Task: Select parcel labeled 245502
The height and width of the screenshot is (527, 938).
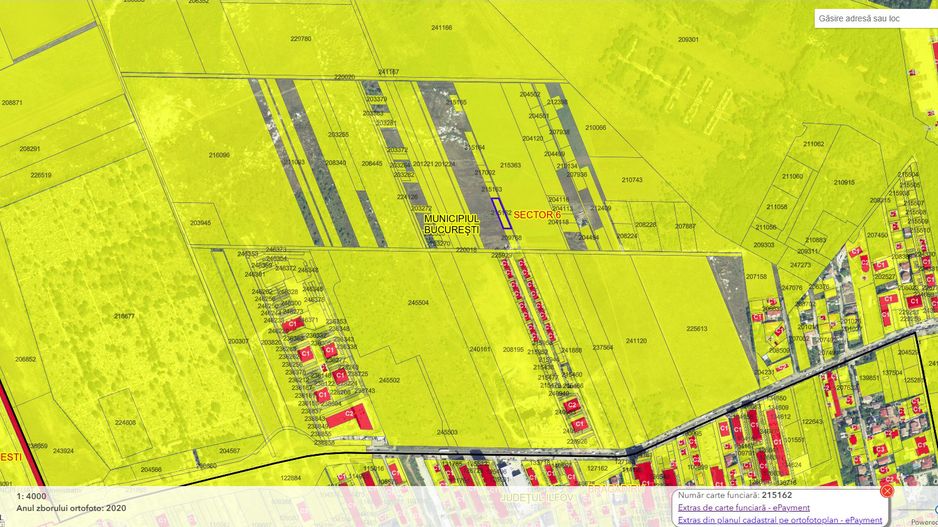Action: pos(389,380)
